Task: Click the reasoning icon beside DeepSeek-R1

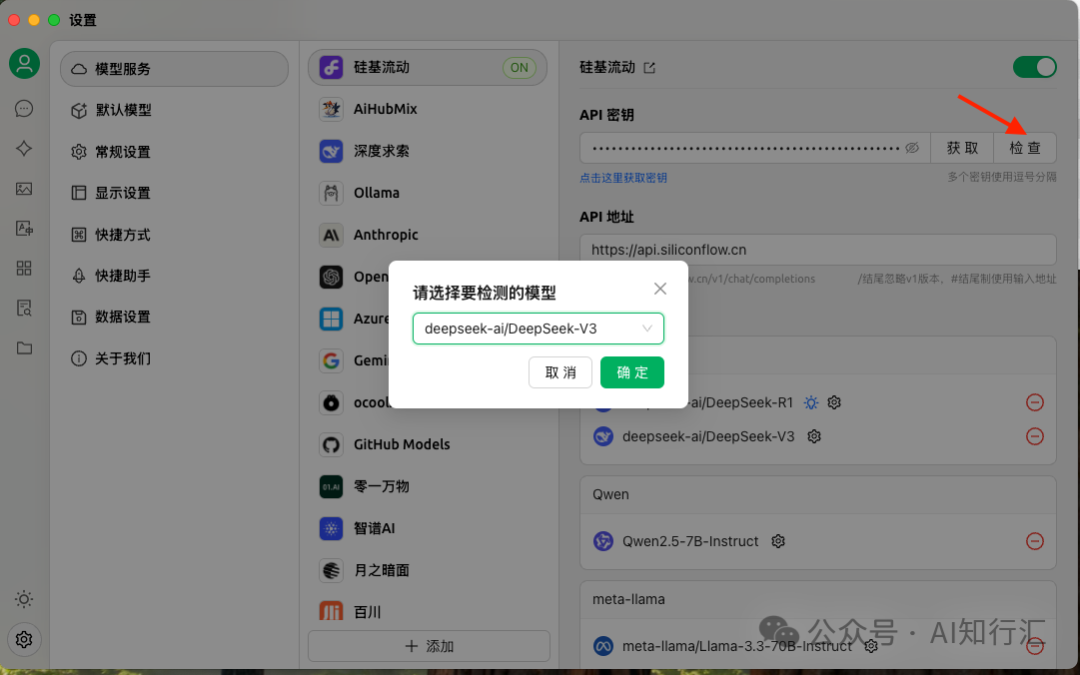Action: coord(811,402)
